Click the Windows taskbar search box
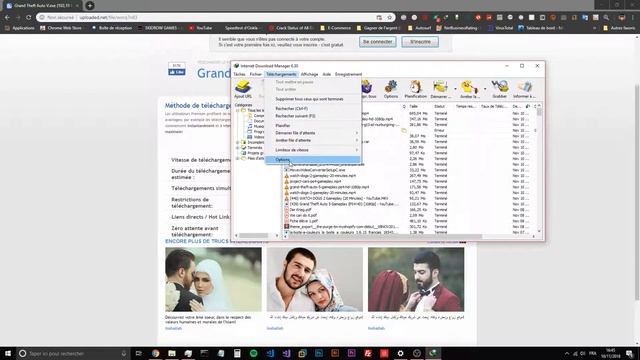This screenshot has height=360, width=640. (x=73, y=353)
